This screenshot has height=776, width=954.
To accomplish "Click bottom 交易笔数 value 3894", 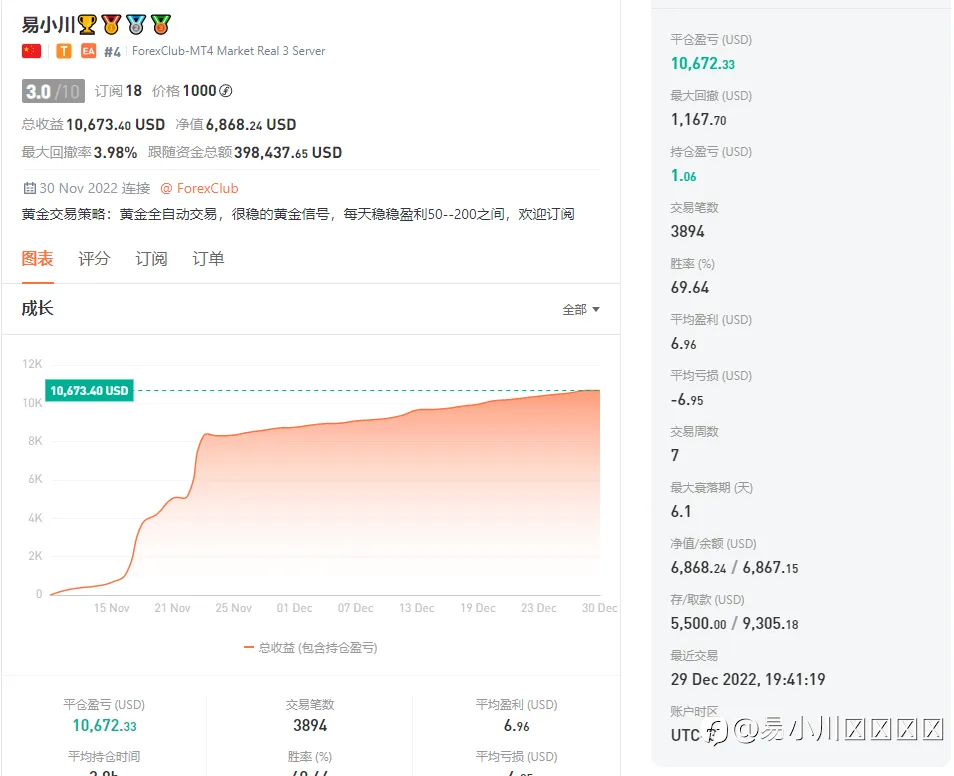I will [310, 725].
